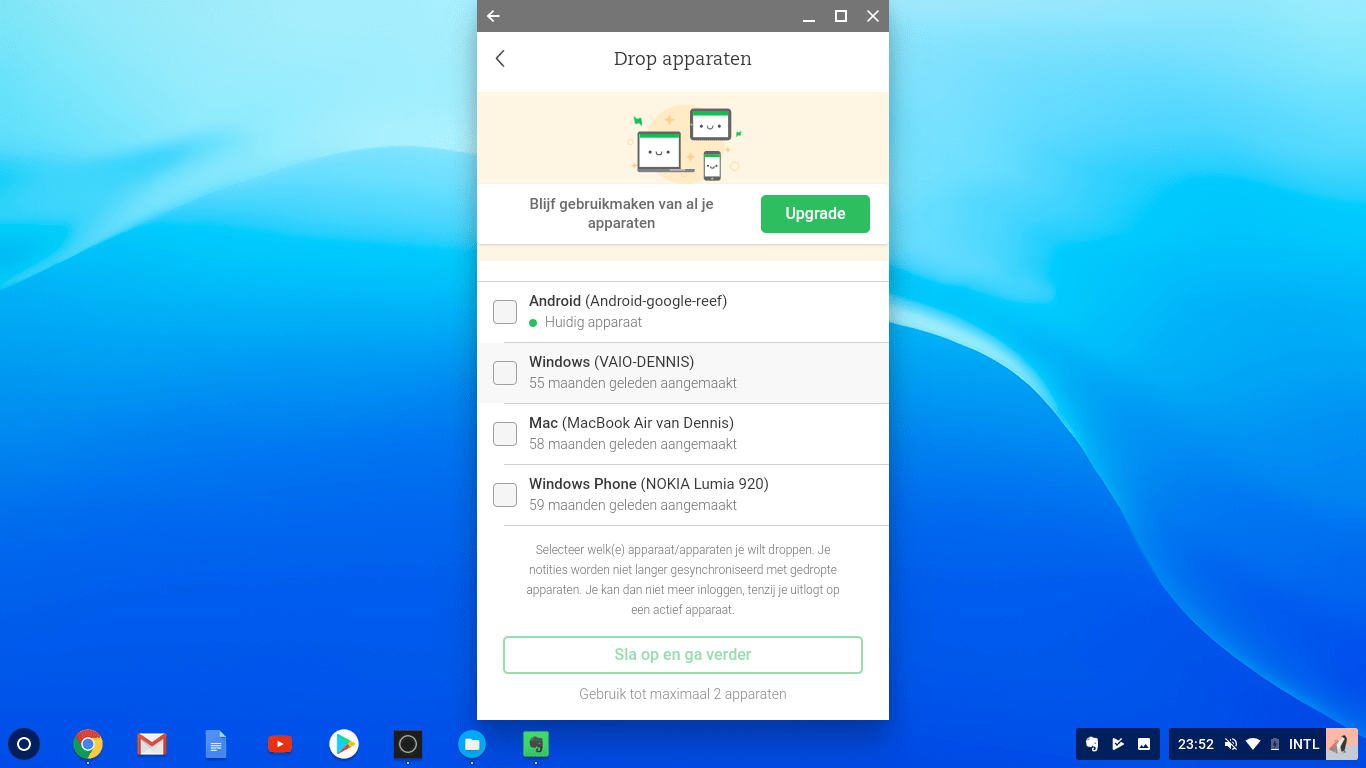Screen dimensions: 1366x768
Task: Open the launcher circle button
Action: pyautogui.click(x=24, y=744)
